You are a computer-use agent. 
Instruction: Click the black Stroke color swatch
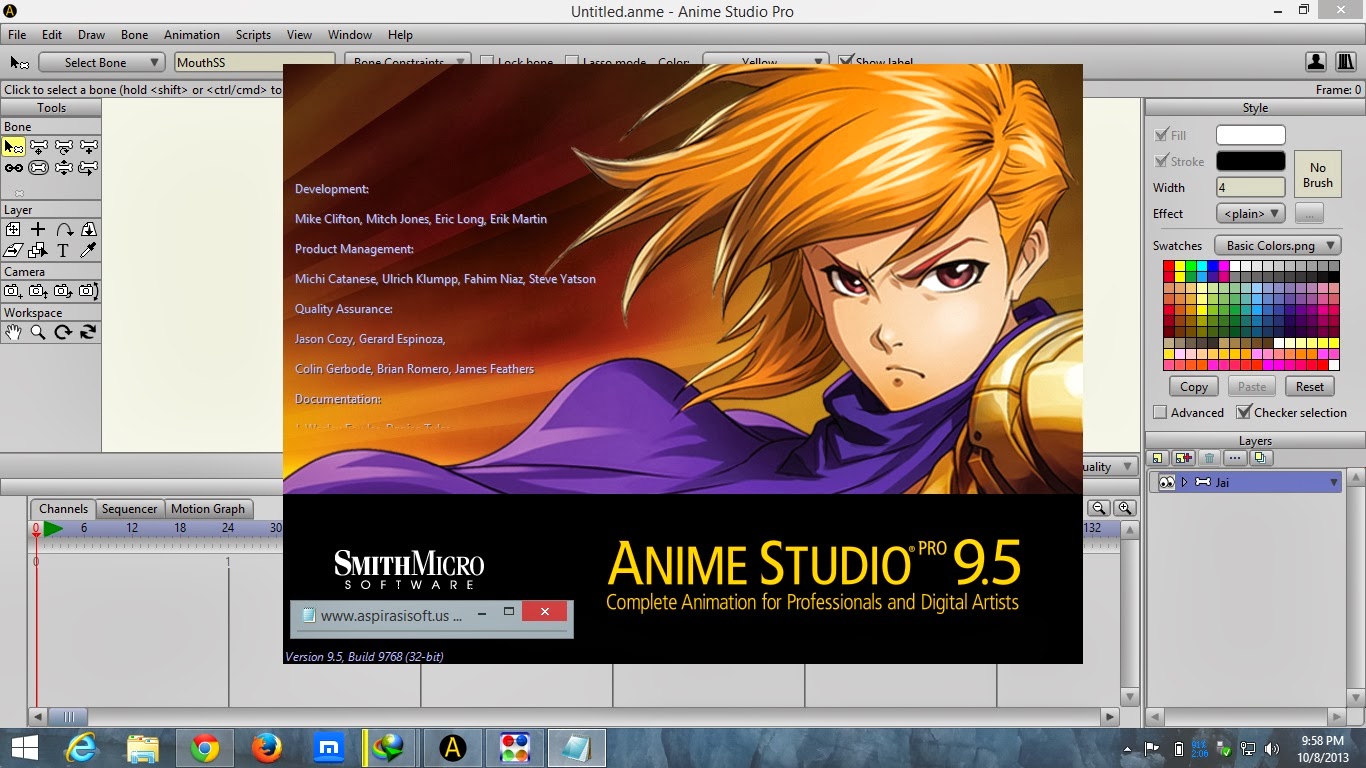[1250, 161]
